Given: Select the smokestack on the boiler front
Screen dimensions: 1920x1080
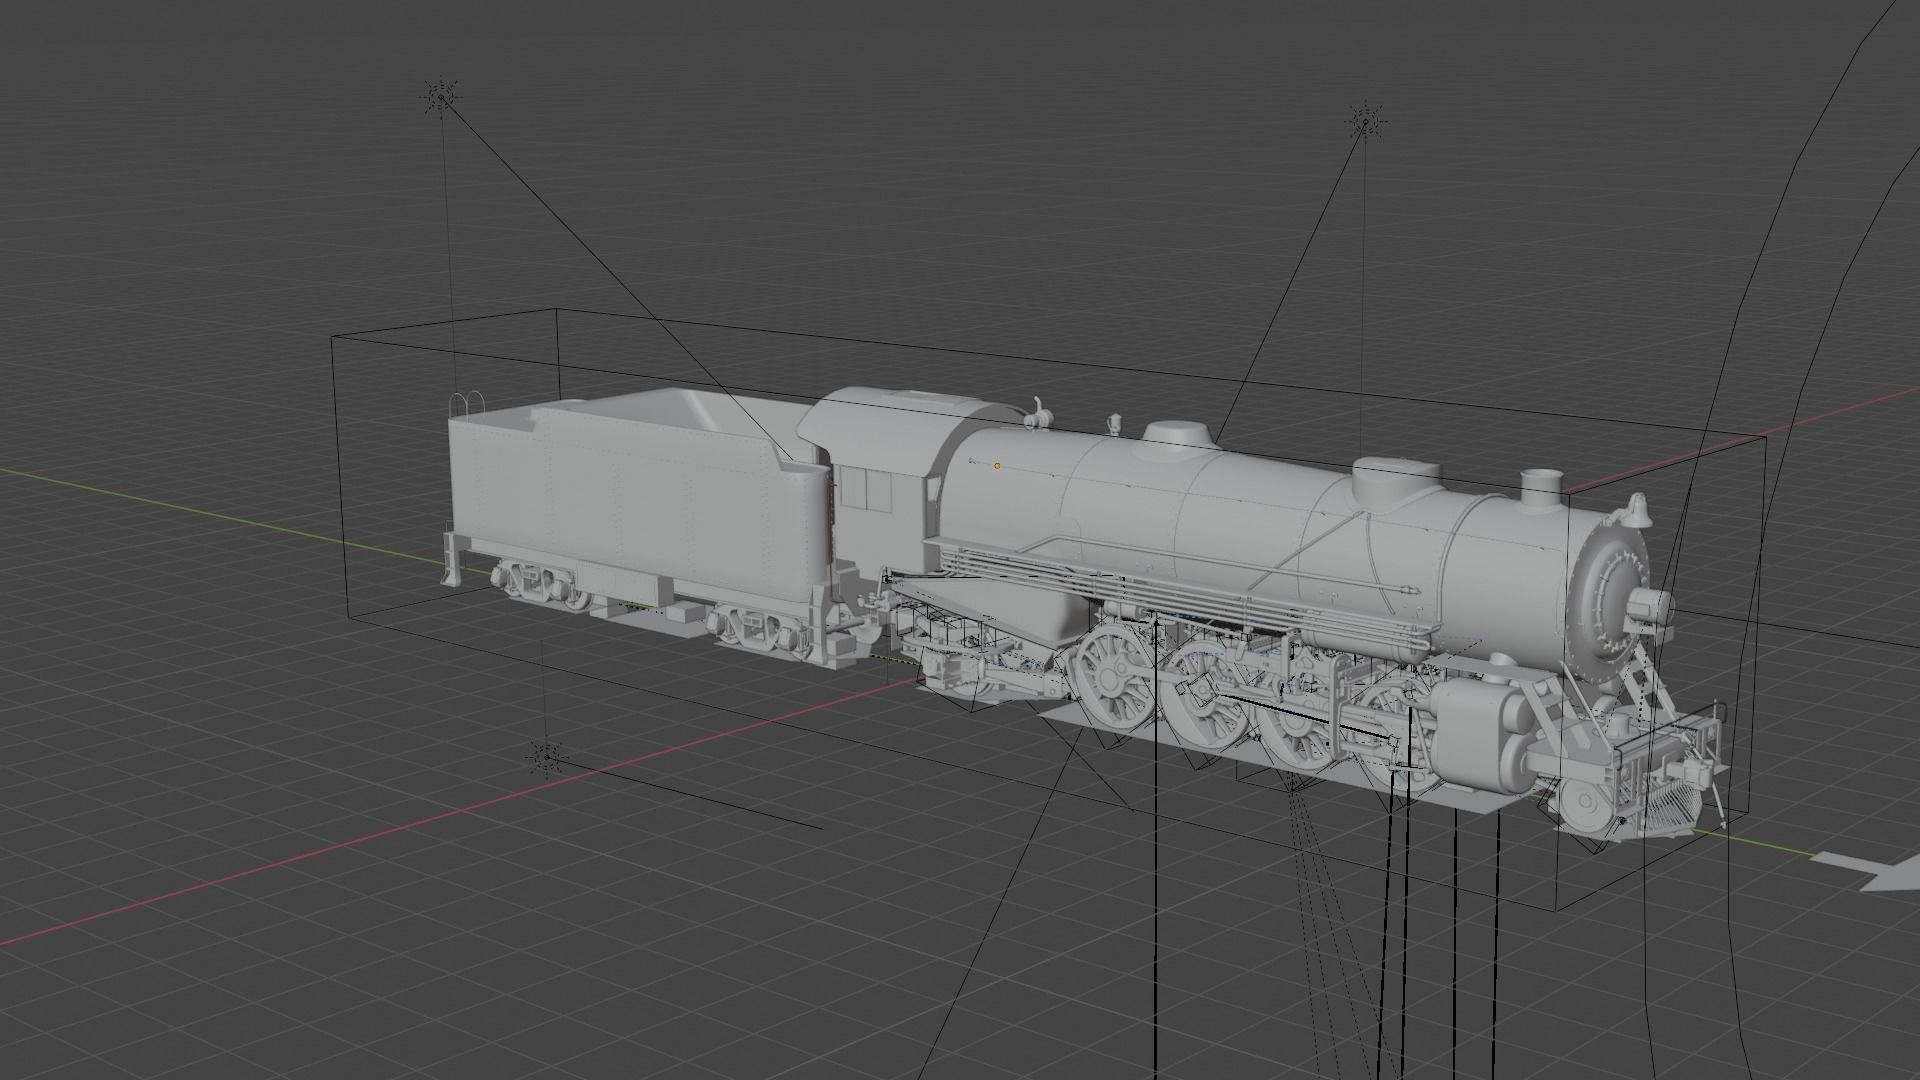Looking at the screenshot, I should pos(1542,488).
